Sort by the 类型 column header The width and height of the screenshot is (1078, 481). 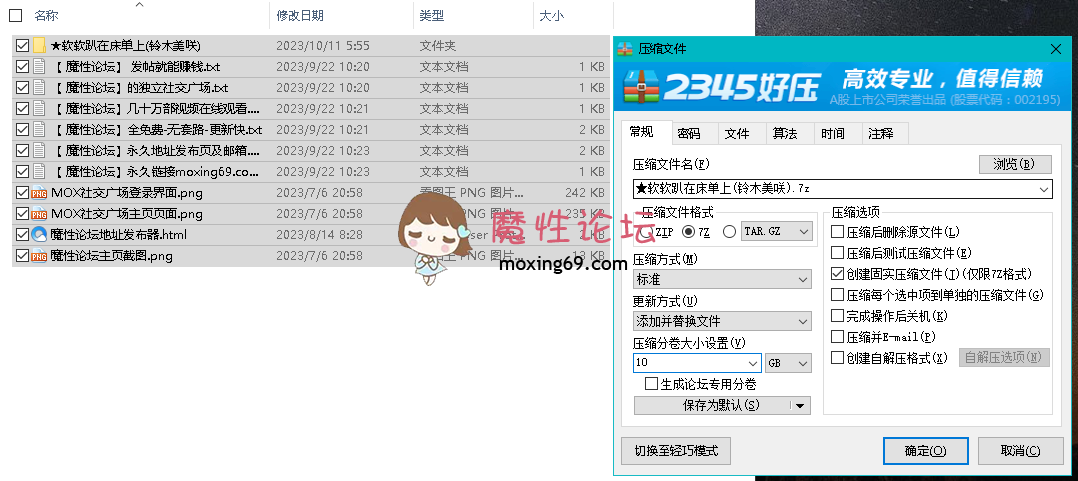click(x=432, y=15)
